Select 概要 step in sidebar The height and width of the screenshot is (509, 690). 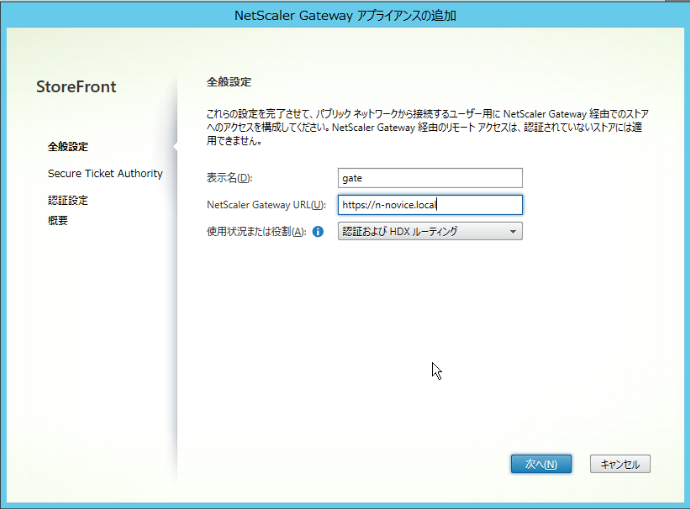point(58,220)
